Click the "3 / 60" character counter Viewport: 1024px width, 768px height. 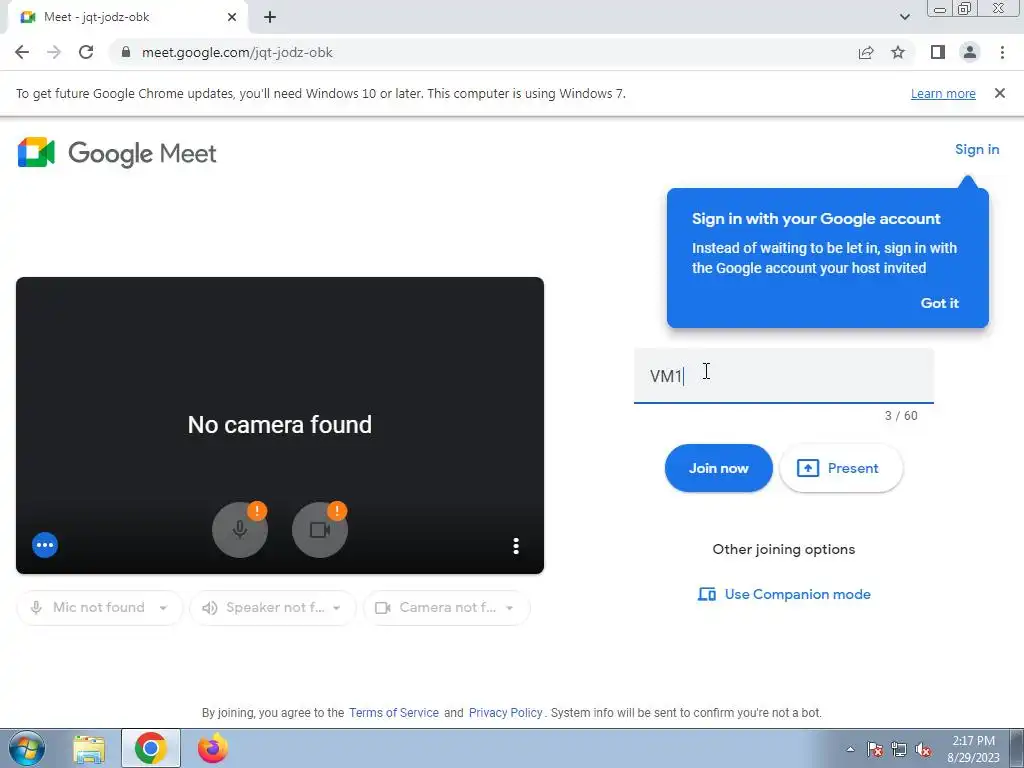(901, 416)
